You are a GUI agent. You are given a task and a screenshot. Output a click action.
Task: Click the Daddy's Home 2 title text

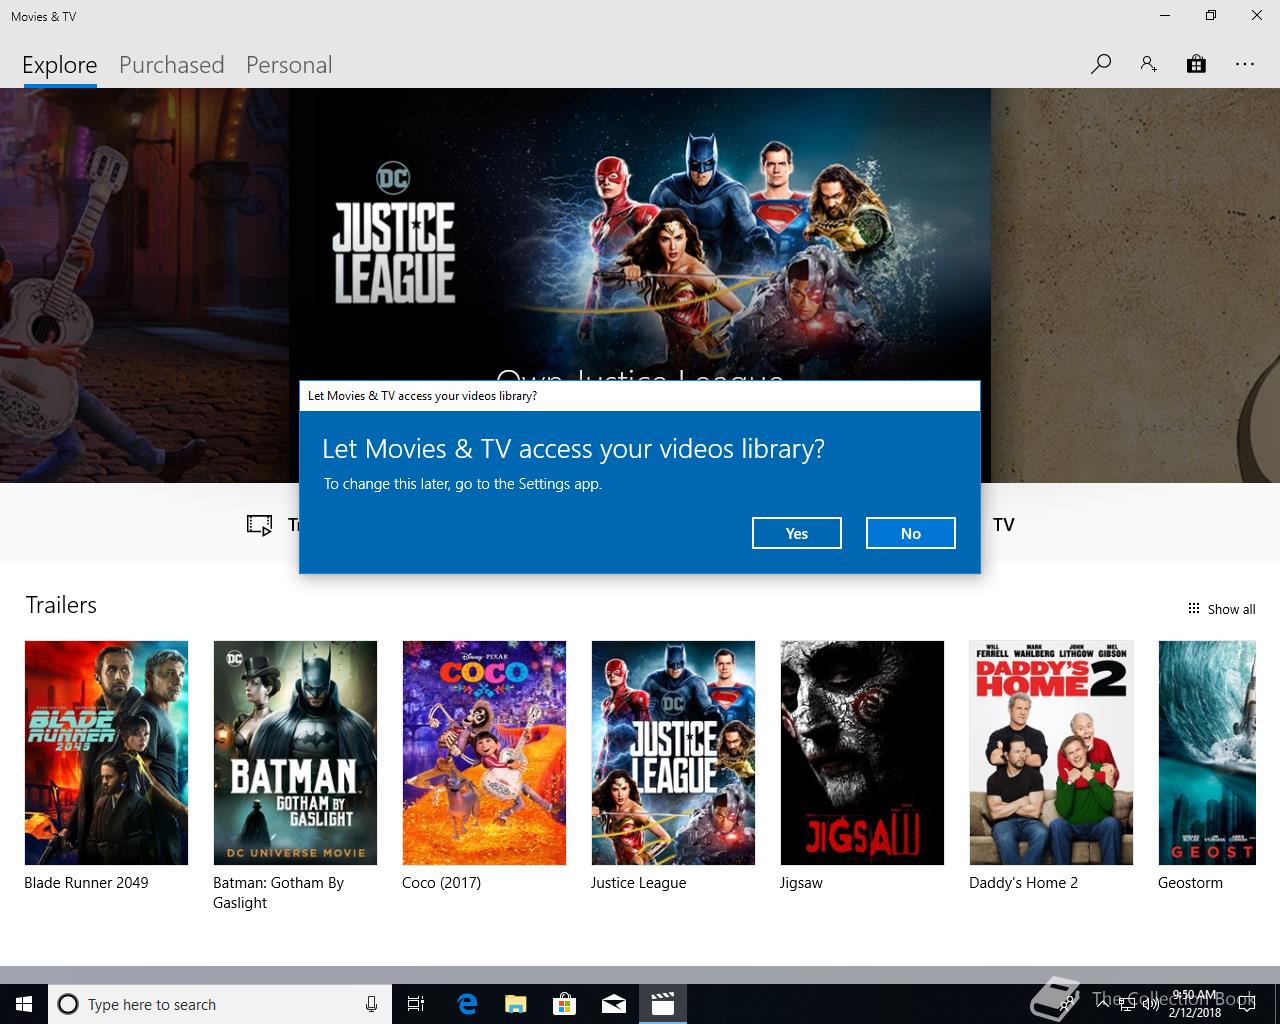1023,883
